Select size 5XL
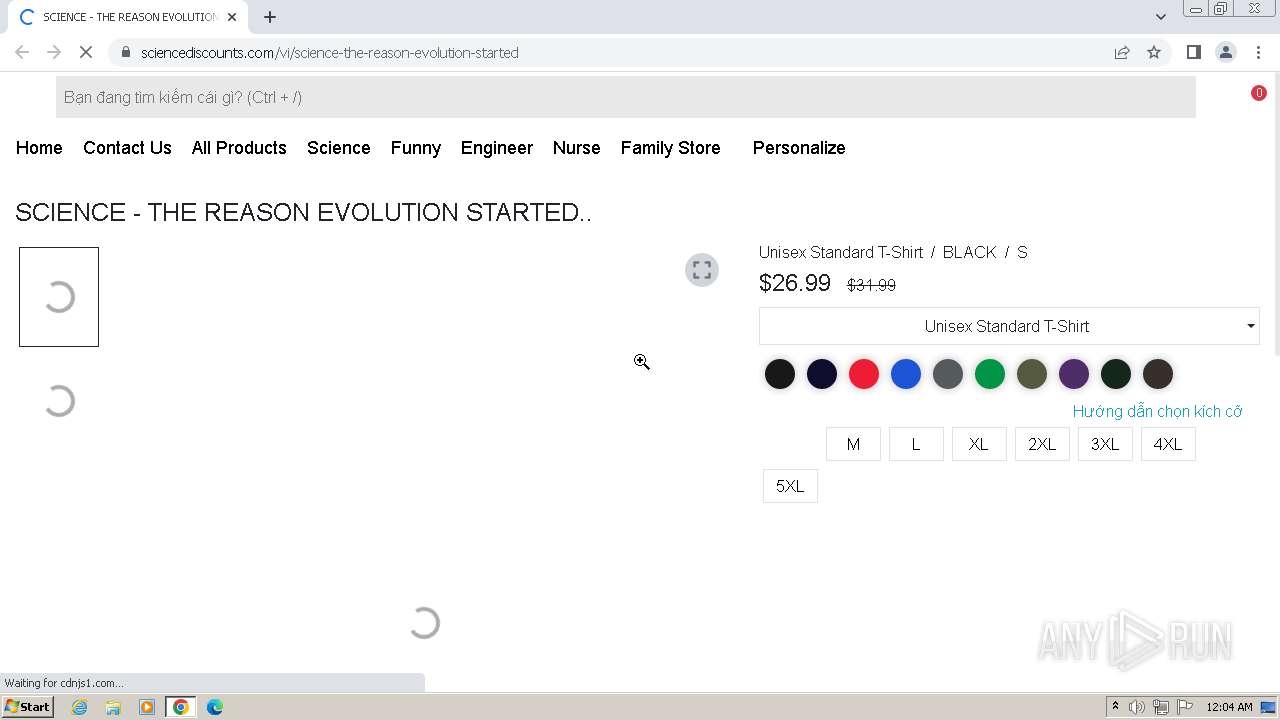The height and width of the screenshot is (720, 1280). (x=790, y=486)
